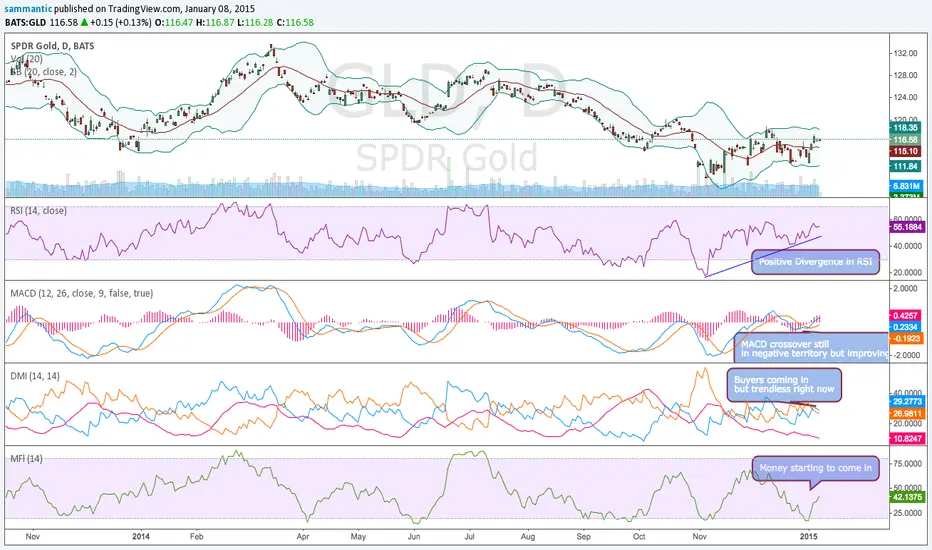The image size is (932, 550).
Task: Click the 42.1375 MFI value tag
Action: [x=907, y=497]
